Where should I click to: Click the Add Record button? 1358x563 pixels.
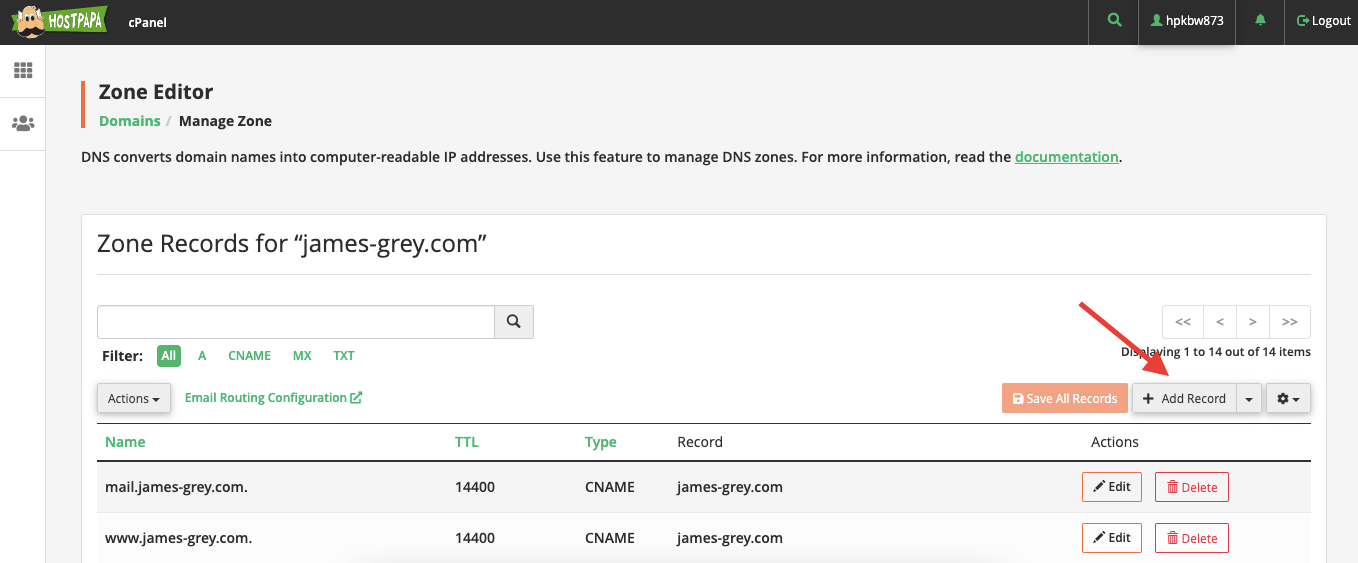1184,398
